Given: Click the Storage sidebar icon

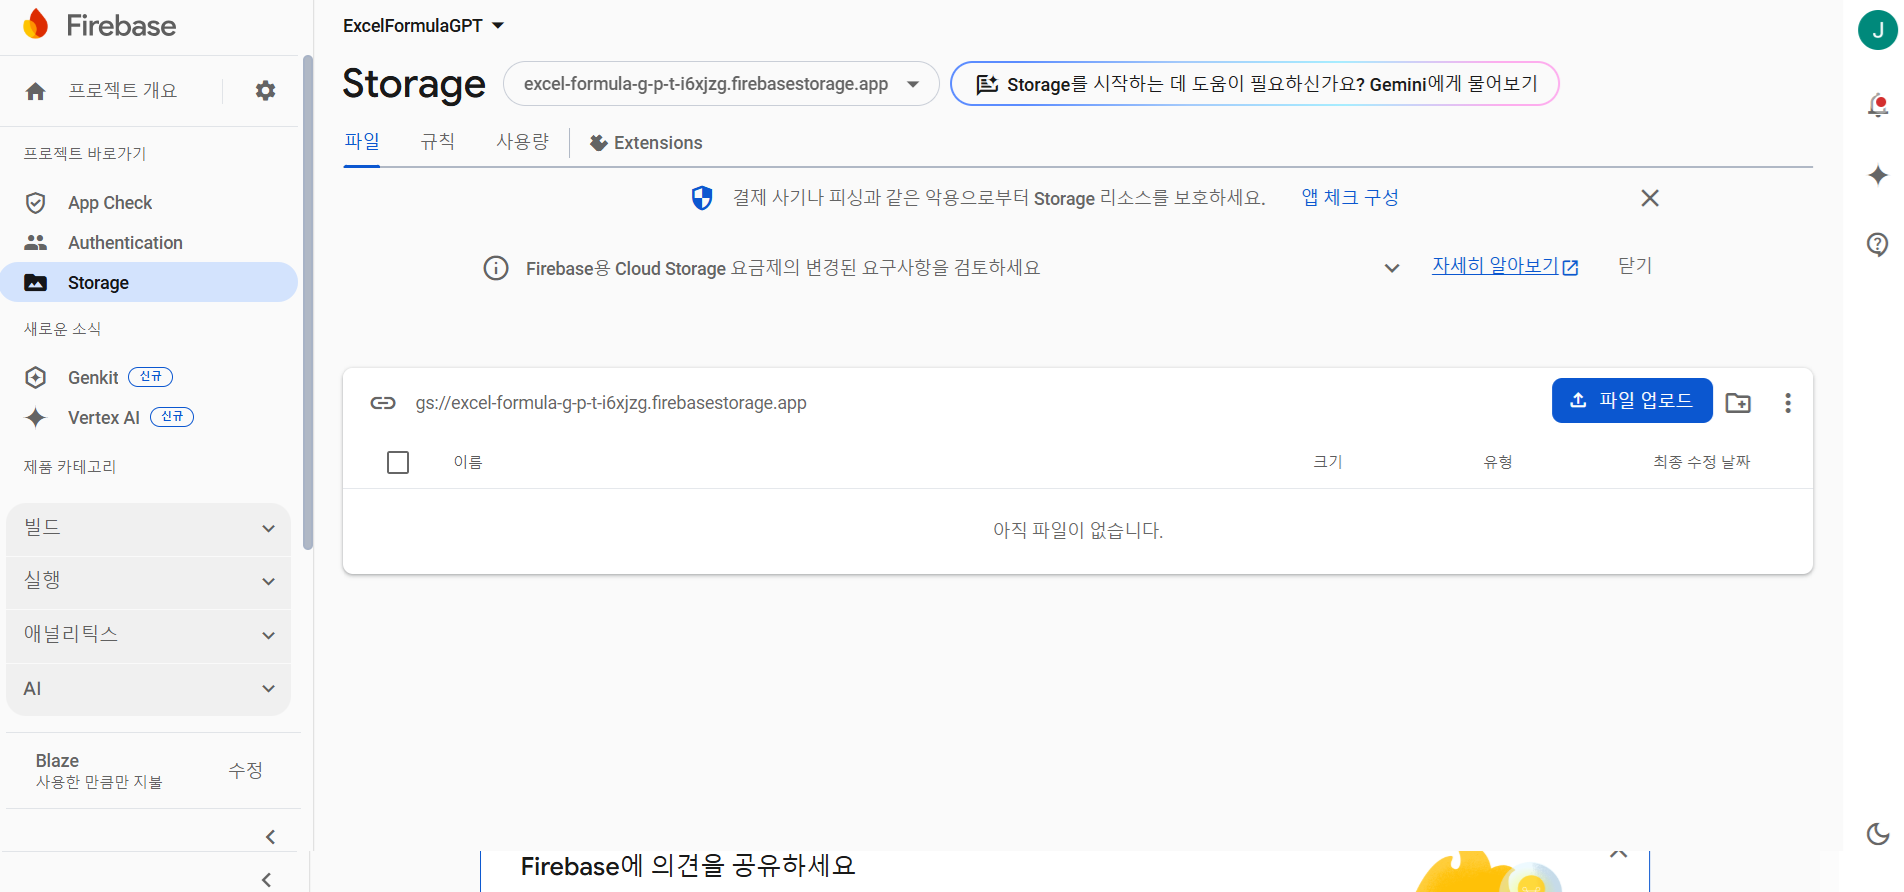Looking at the screenshot, I should [x=36, y=283].
